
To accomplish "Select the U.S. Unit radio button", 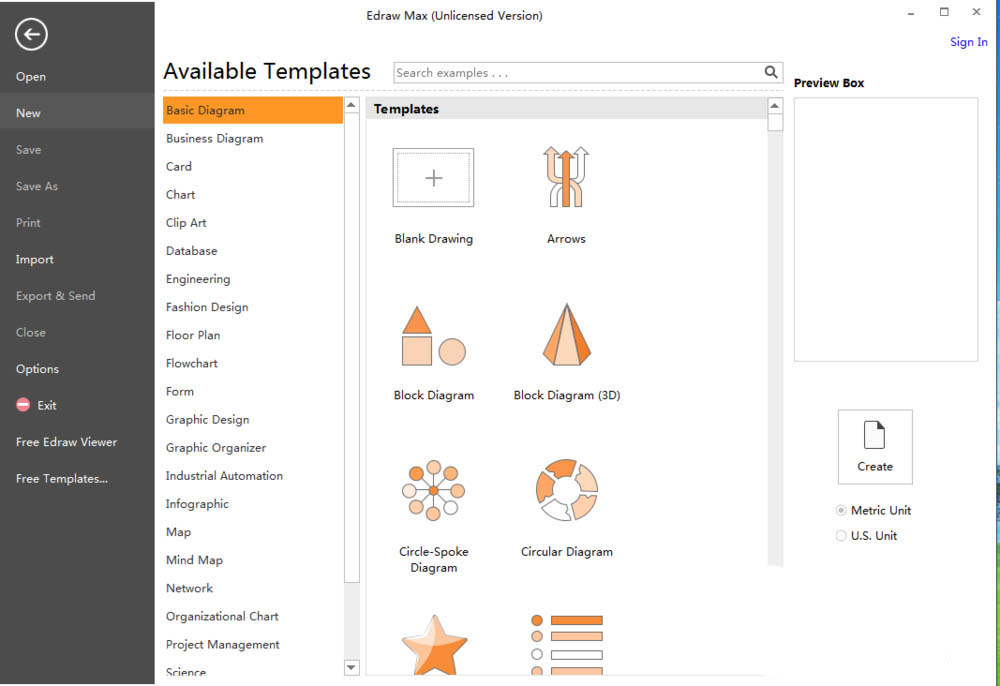I will coord(841,536).
